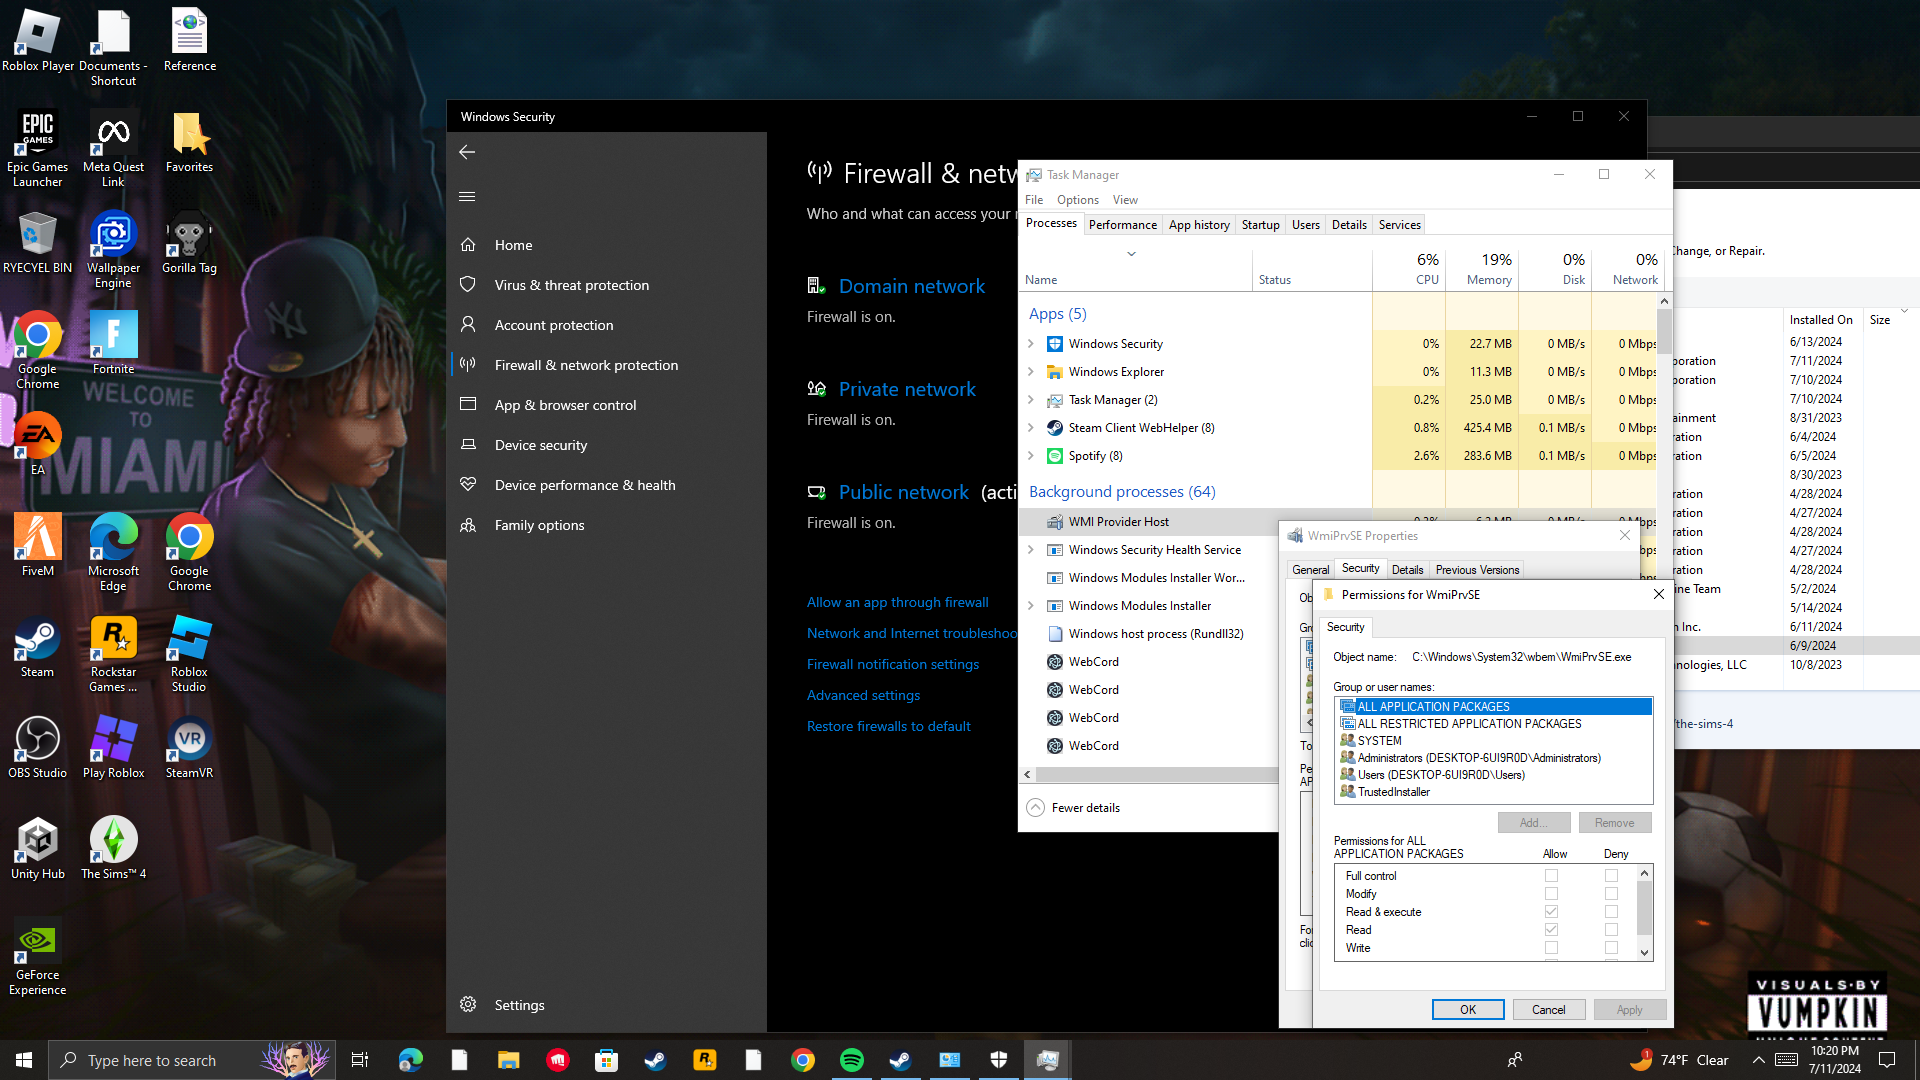Open Settings gear in Windows Security sidebar
The image size is (1920, 1080).
[468, 1005]
